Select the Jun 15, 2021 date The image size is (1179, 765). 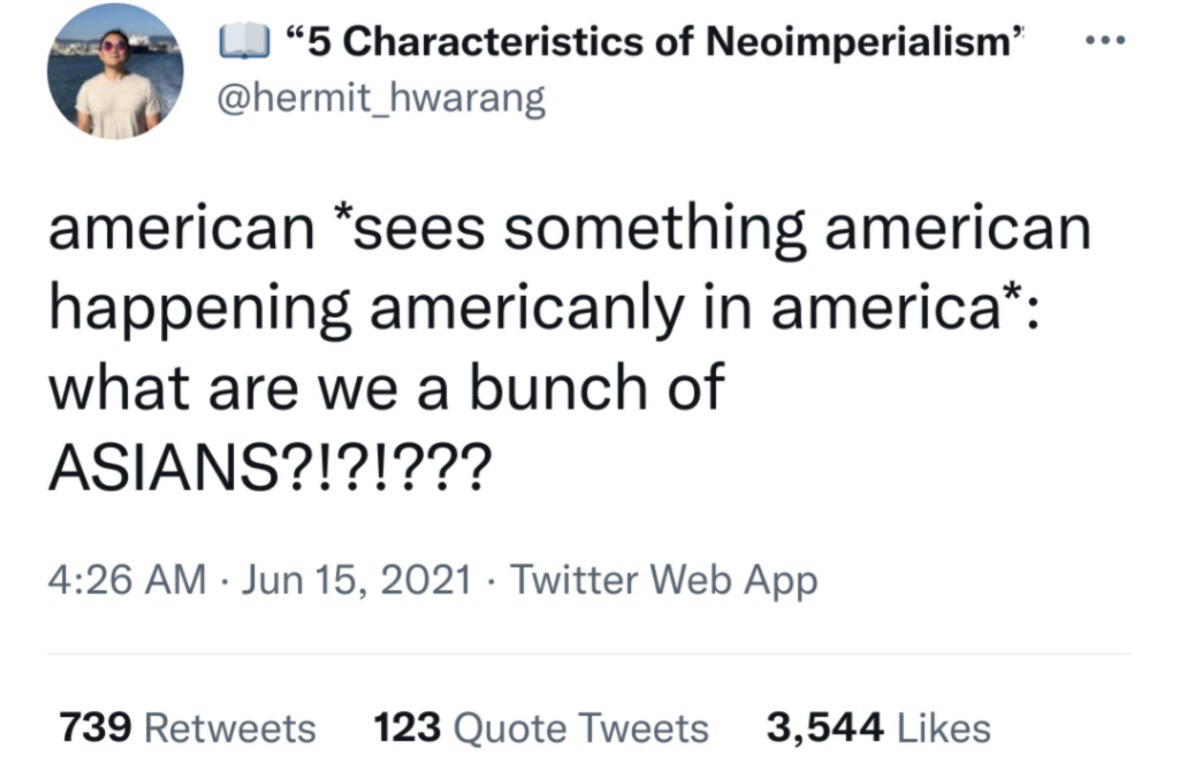coord(357,580)
